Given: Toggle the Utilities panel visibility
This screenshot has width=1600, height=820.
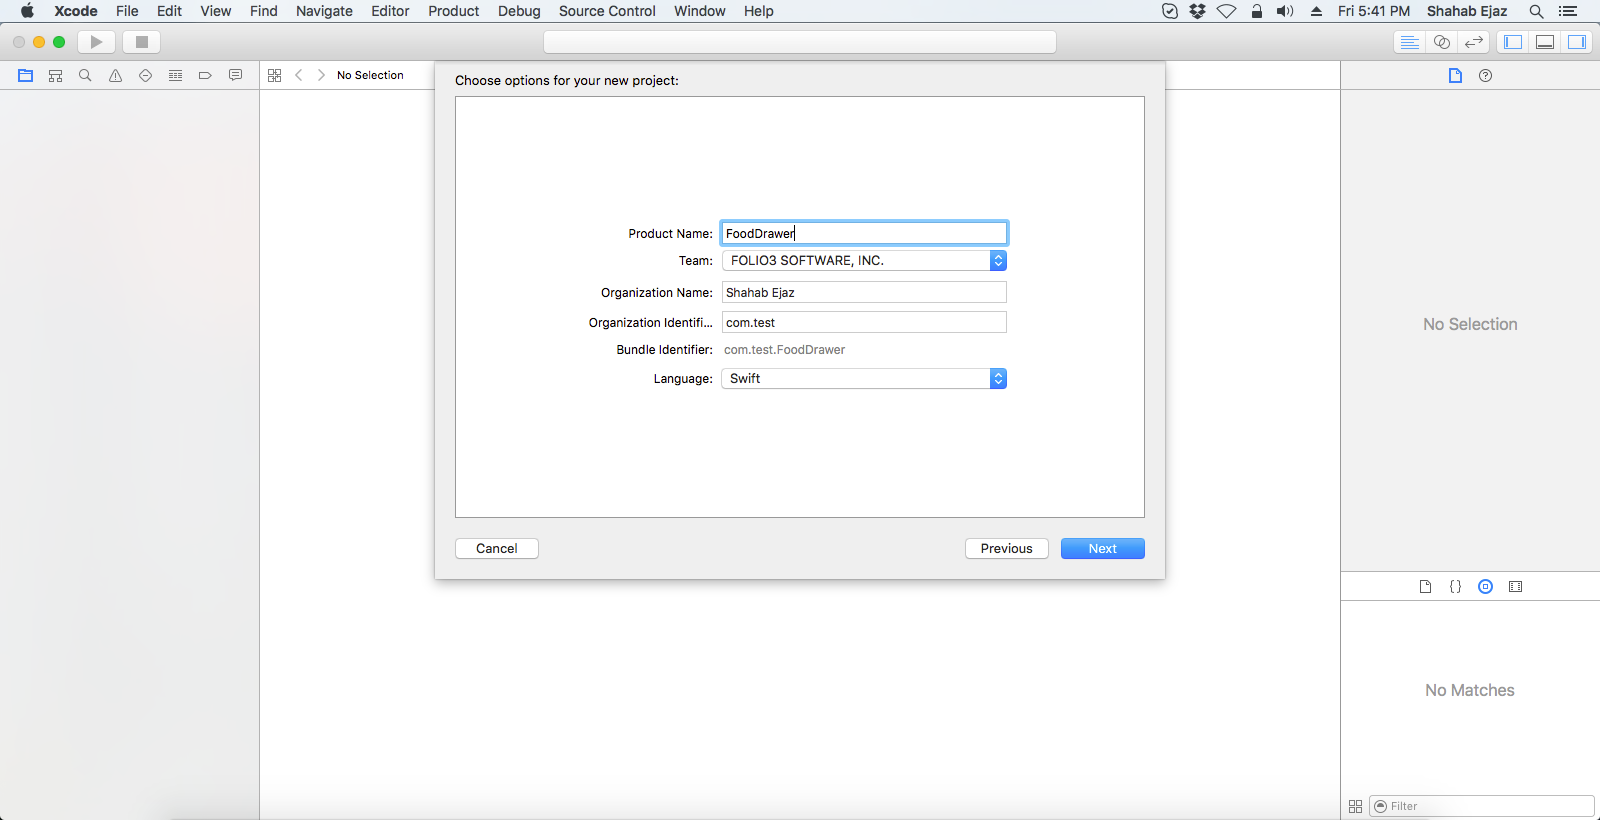Looking at the screenshot, I should click(1577, 42).
